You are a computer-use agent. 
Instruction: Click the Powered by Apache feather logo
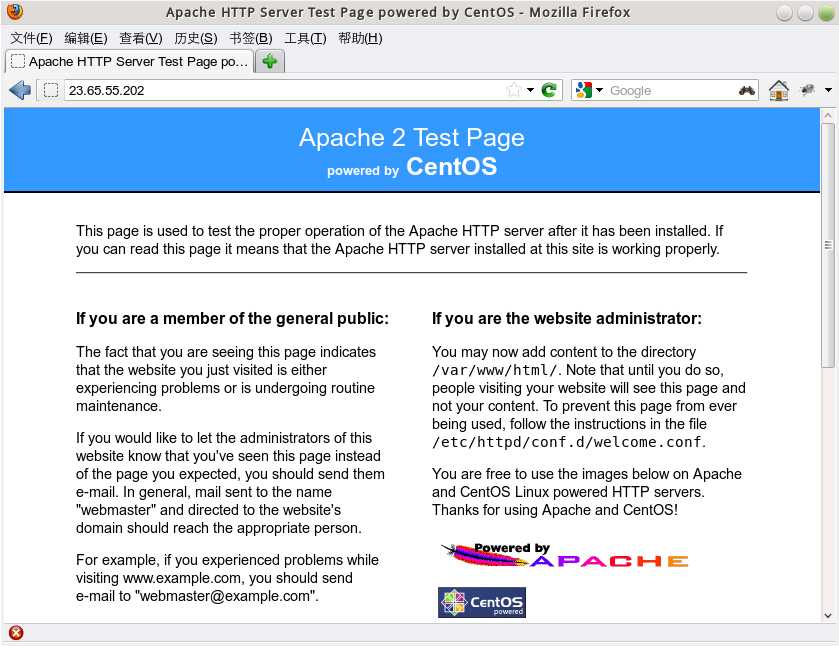point(565,556)
